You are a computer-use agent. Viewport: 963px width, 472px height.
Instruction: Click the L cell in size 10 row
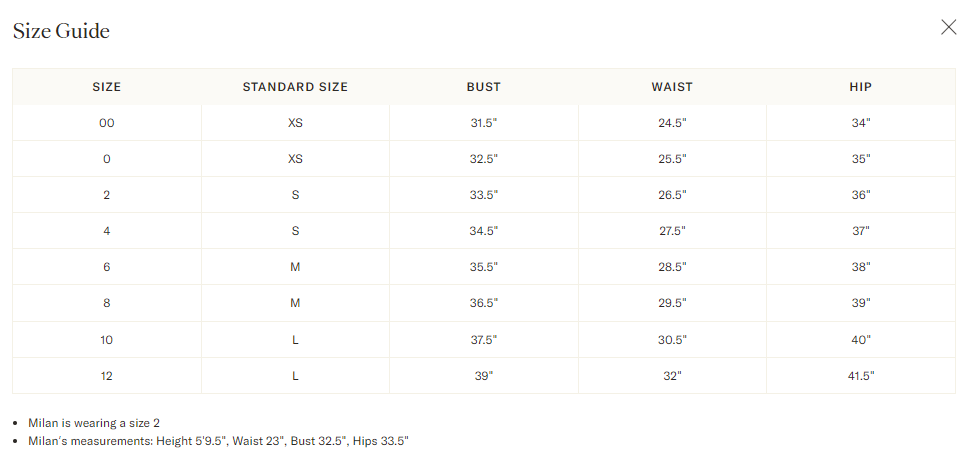pyautogui.click(x=295, y=340)
